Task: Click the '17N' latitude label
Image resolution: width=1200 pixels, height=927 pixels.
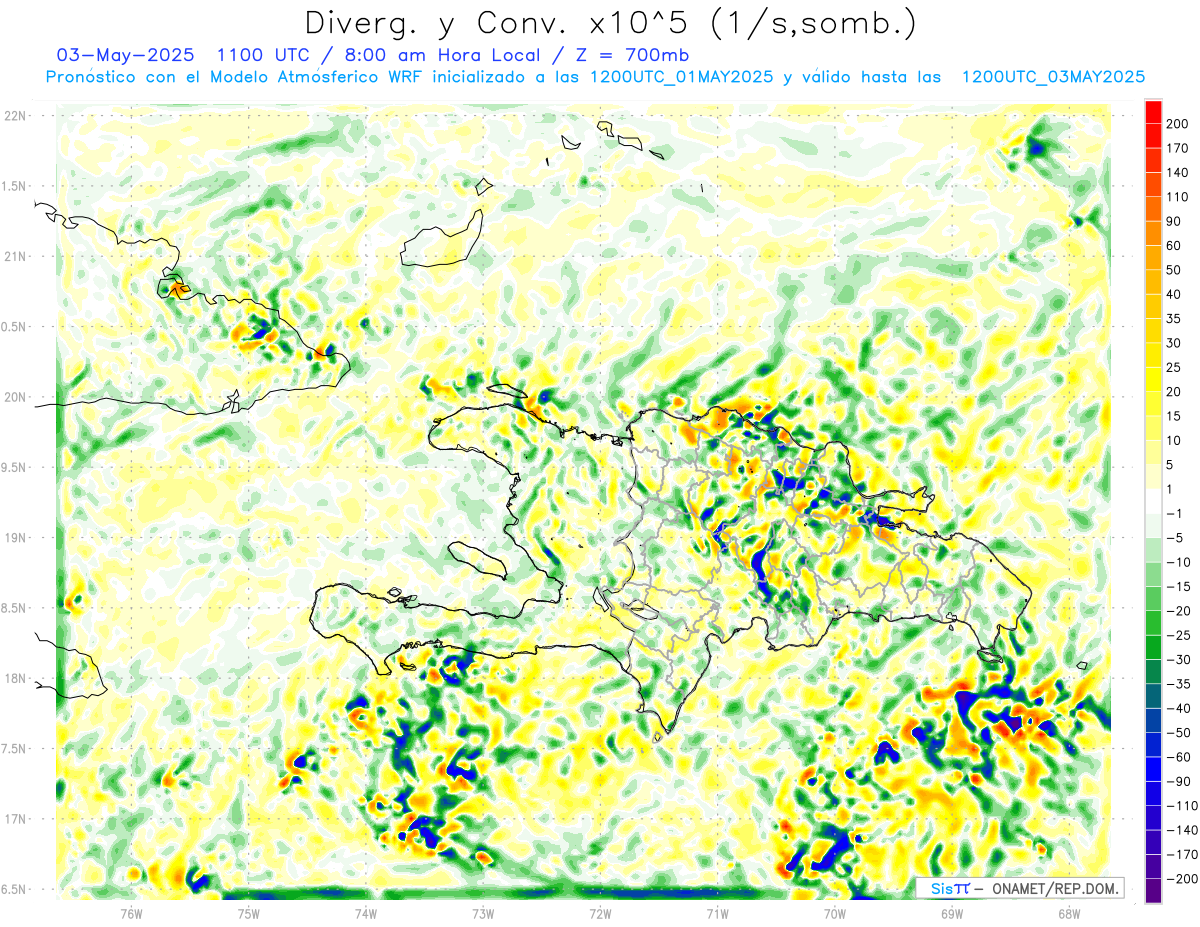Action: (x=15, y=819)
